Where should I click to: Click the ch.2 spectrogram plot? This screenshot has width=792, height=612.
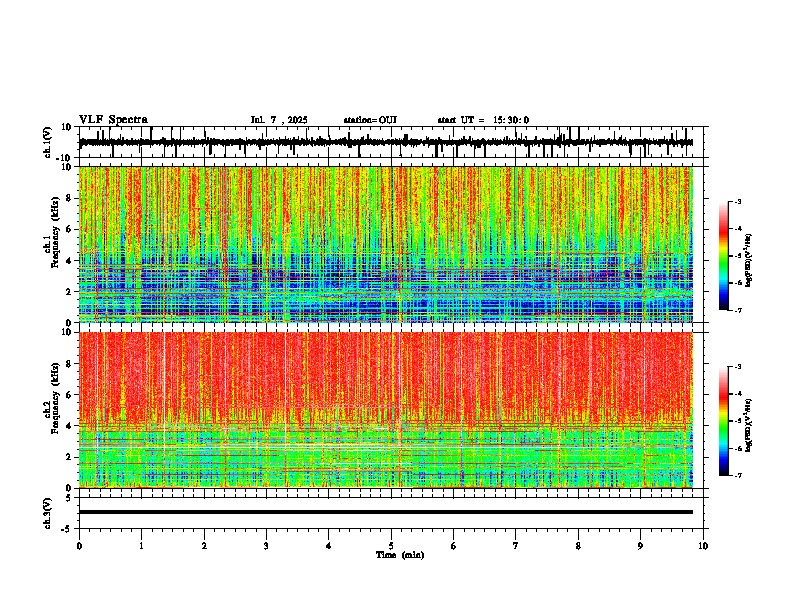coord(386,410)
